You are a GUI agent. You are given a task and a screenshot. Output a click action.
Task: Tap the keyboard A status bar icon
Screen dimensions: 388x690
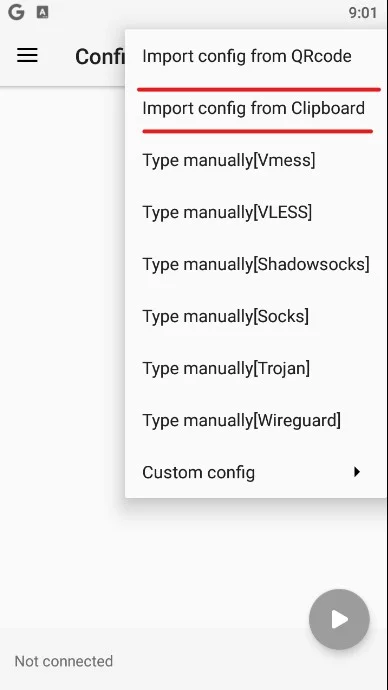42,13
